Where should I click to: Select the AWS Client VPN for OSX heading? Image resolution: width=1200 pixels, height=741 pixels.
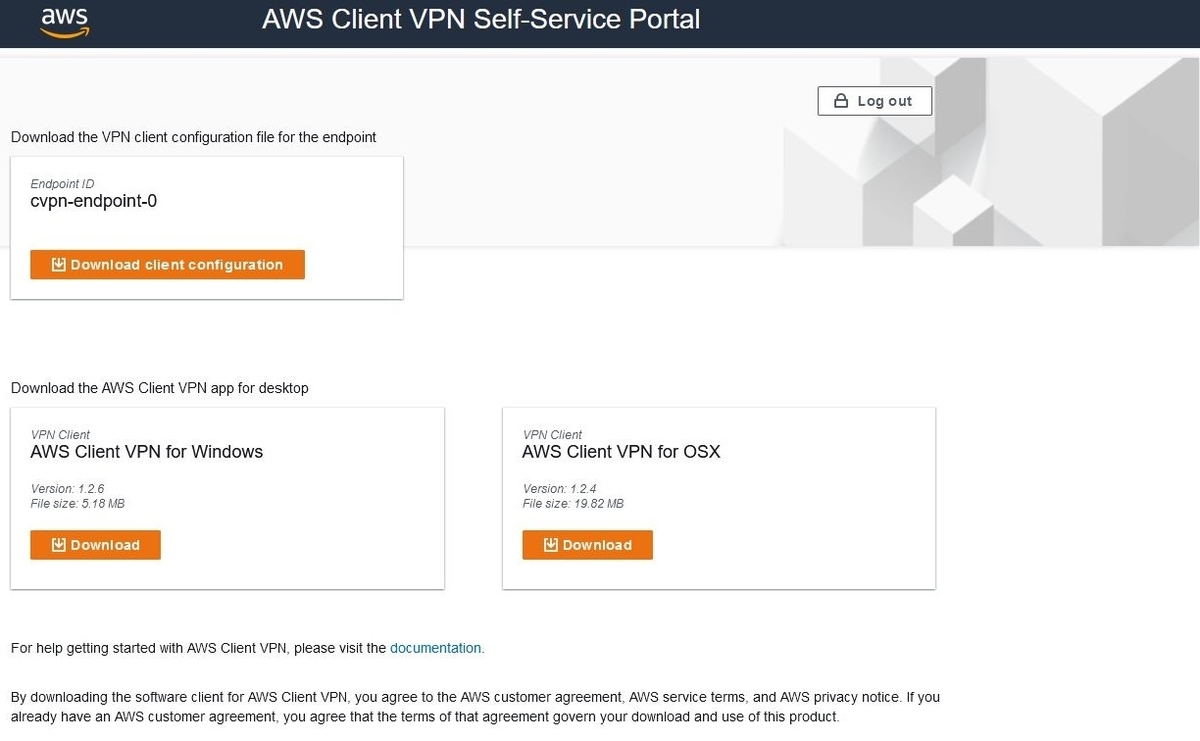pos(621,452)
